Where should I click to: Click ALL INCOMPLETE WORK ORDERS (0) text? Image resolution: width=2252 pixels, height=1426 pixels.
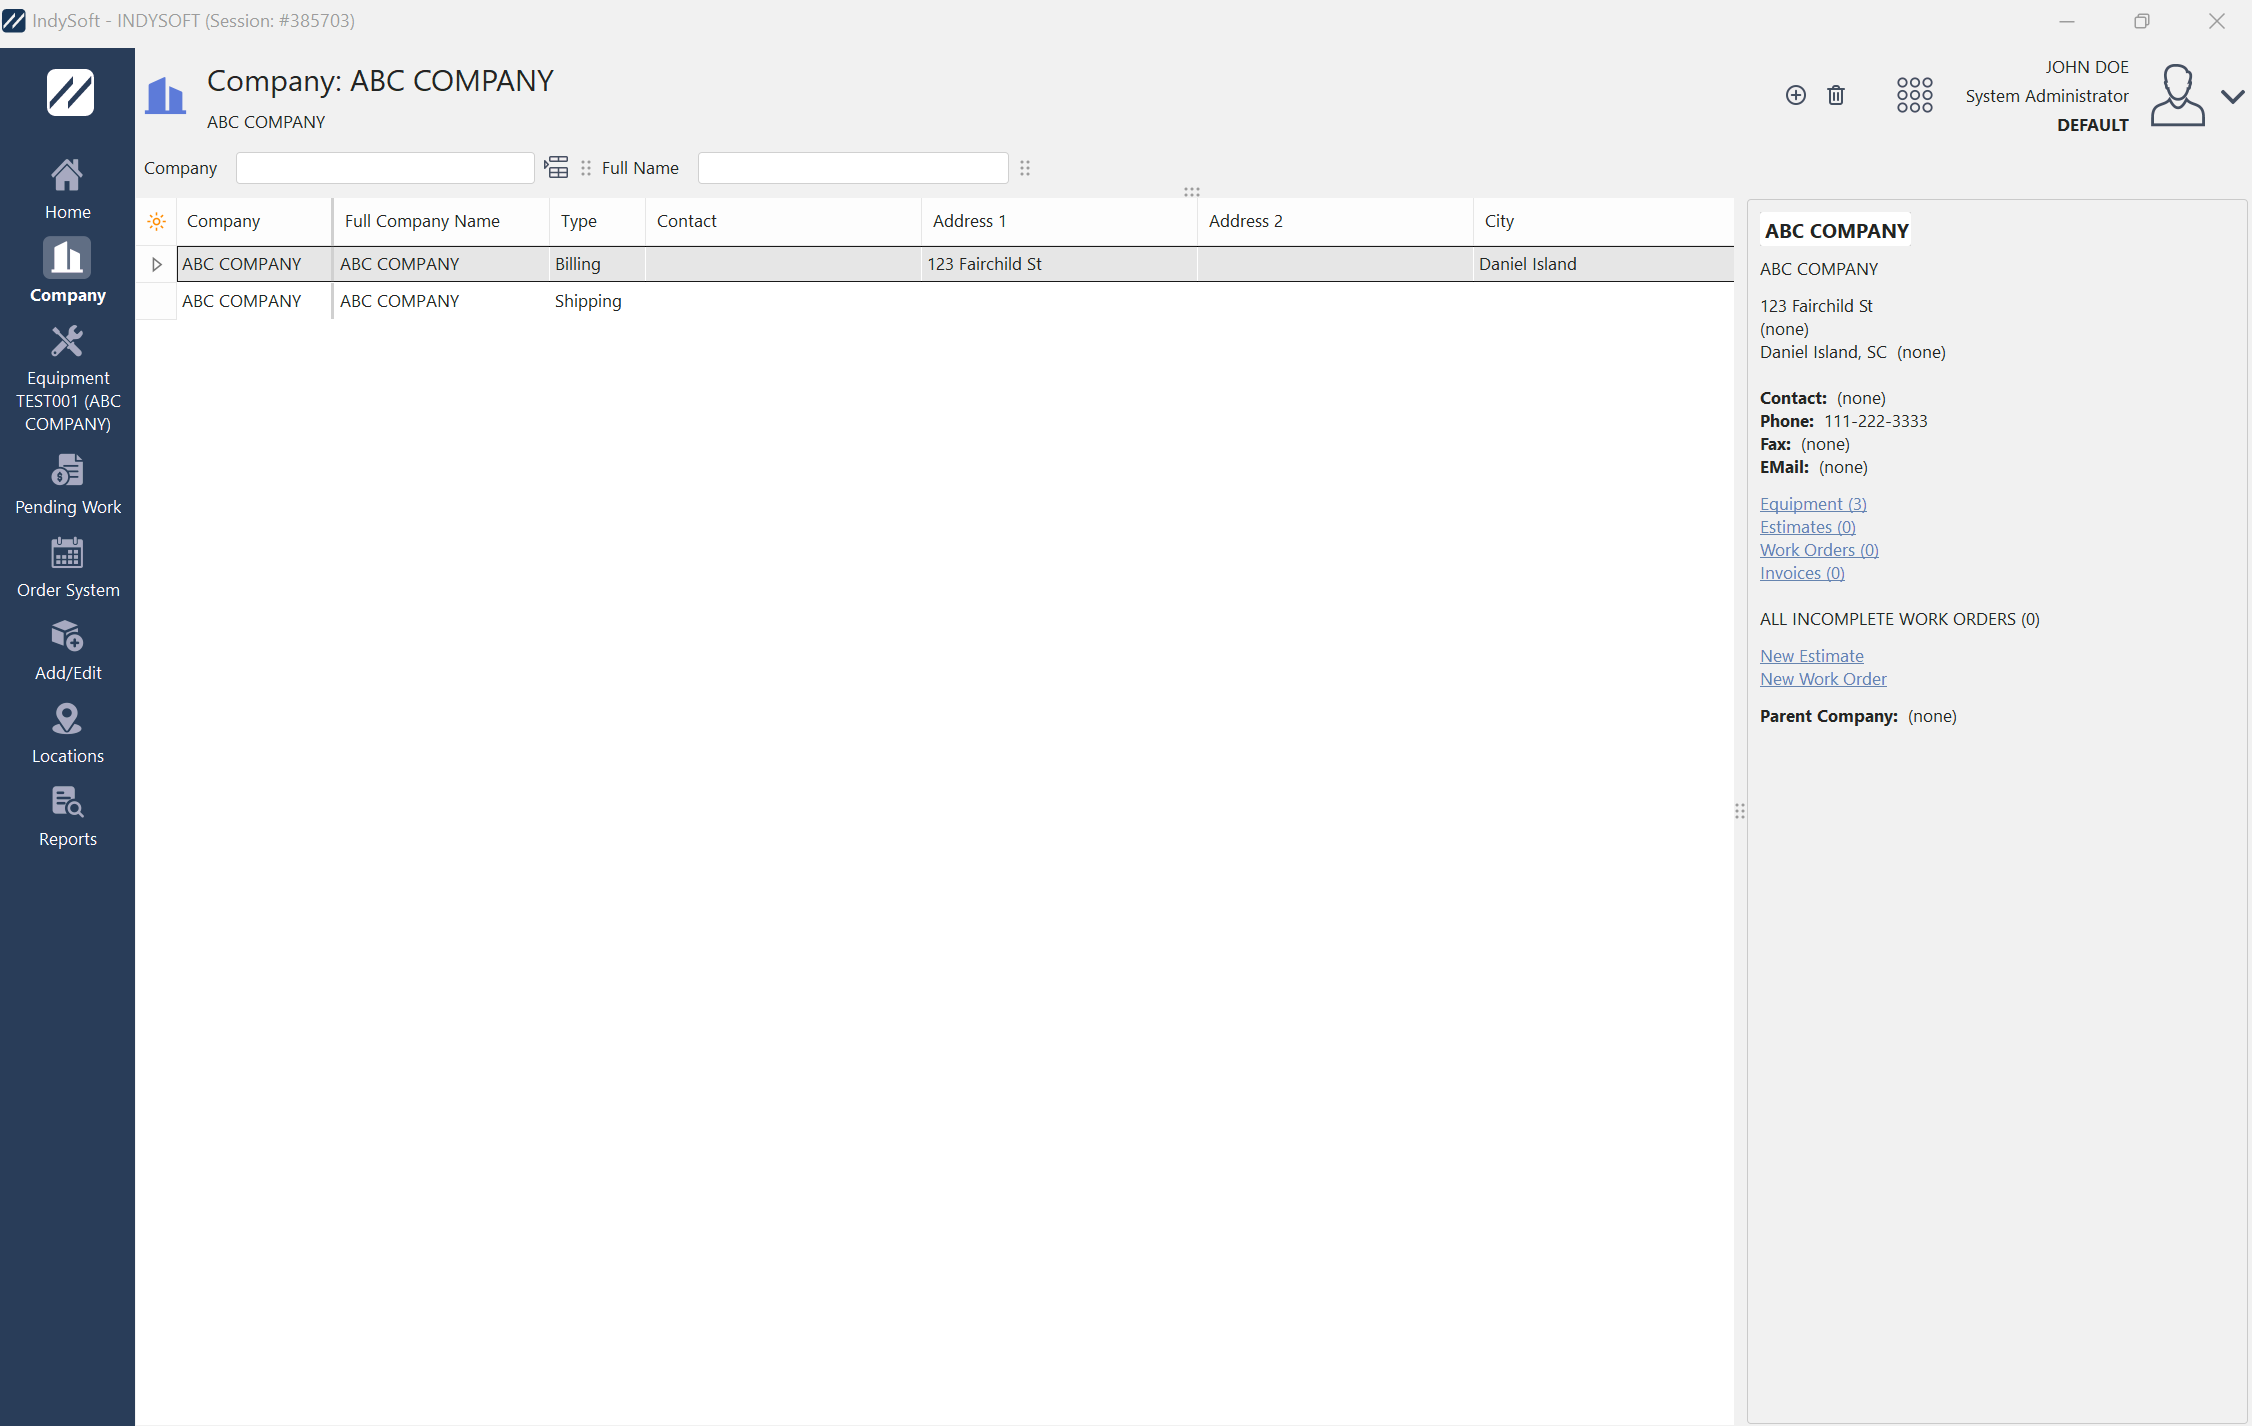[1899, 619]
